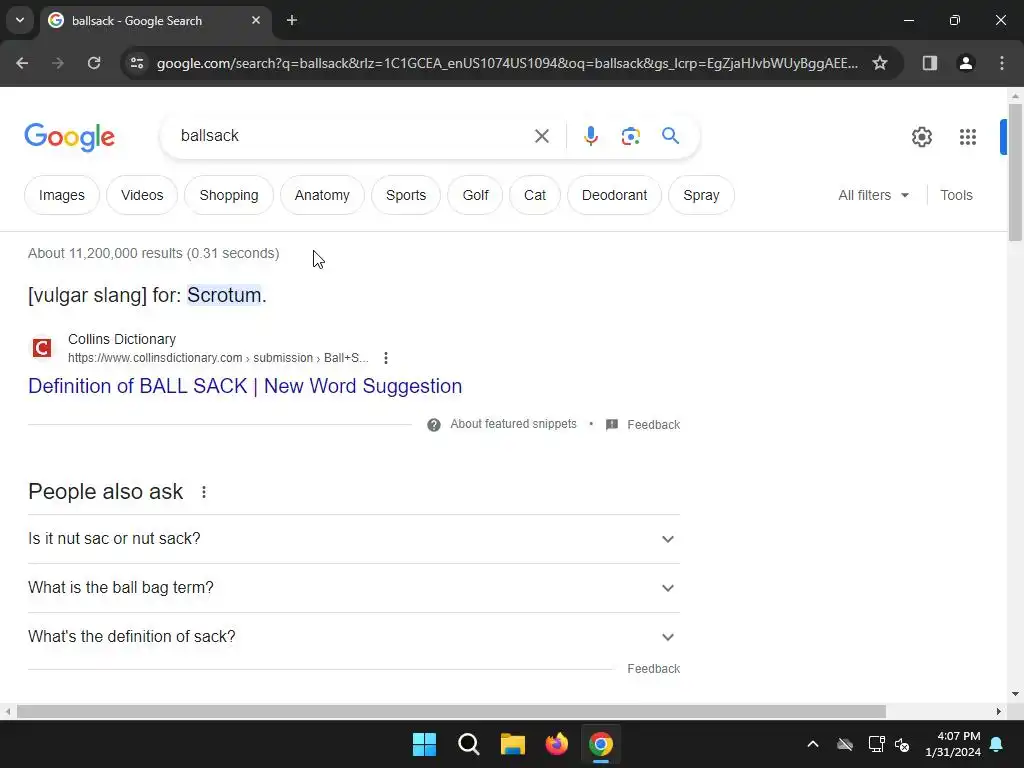Open search Tools
Screen dimensions: 1024x768
click(956, 195)
